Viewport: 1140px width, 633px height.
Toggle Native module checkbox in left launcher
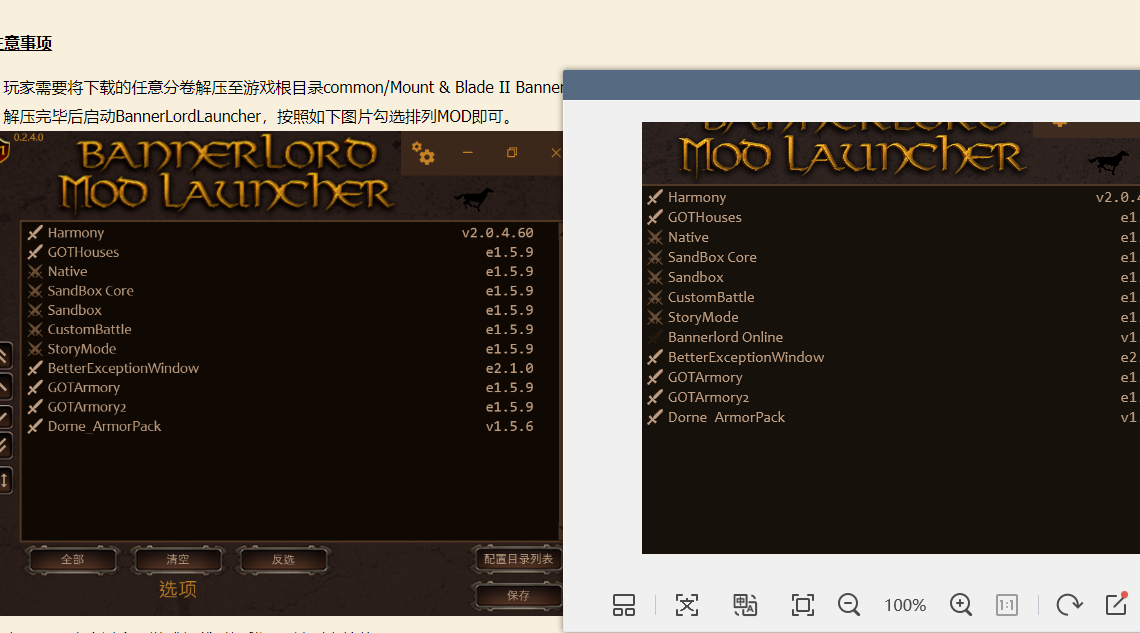coord(35,271)
